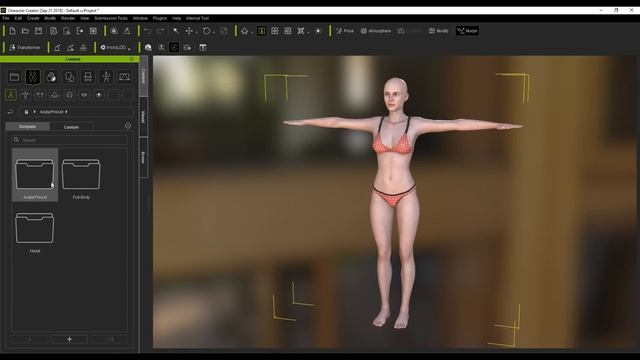Select the Move tool icon
Viewport: 640px width, 360px height.
[189, 31]
